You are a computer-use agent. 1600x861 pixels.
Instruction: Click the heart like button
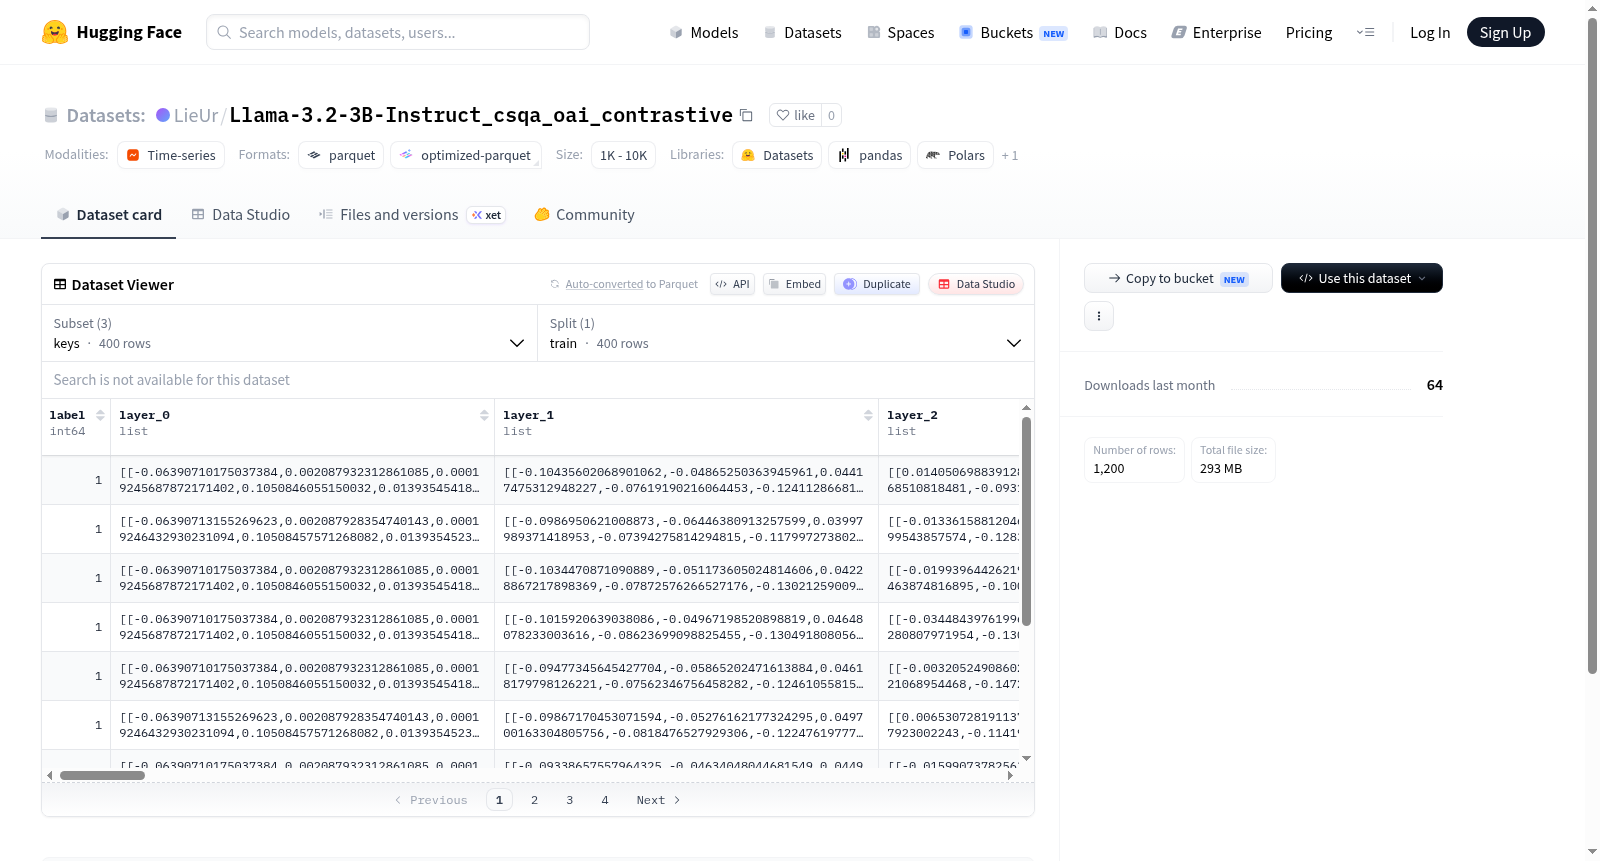pos(796,115)
